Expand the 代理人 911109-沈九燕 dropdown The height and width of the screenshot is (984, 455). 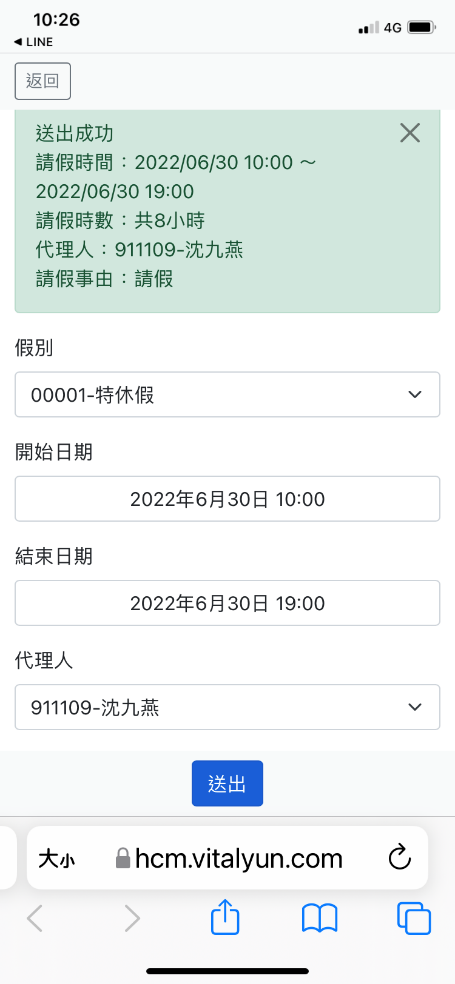coord(227,707)
